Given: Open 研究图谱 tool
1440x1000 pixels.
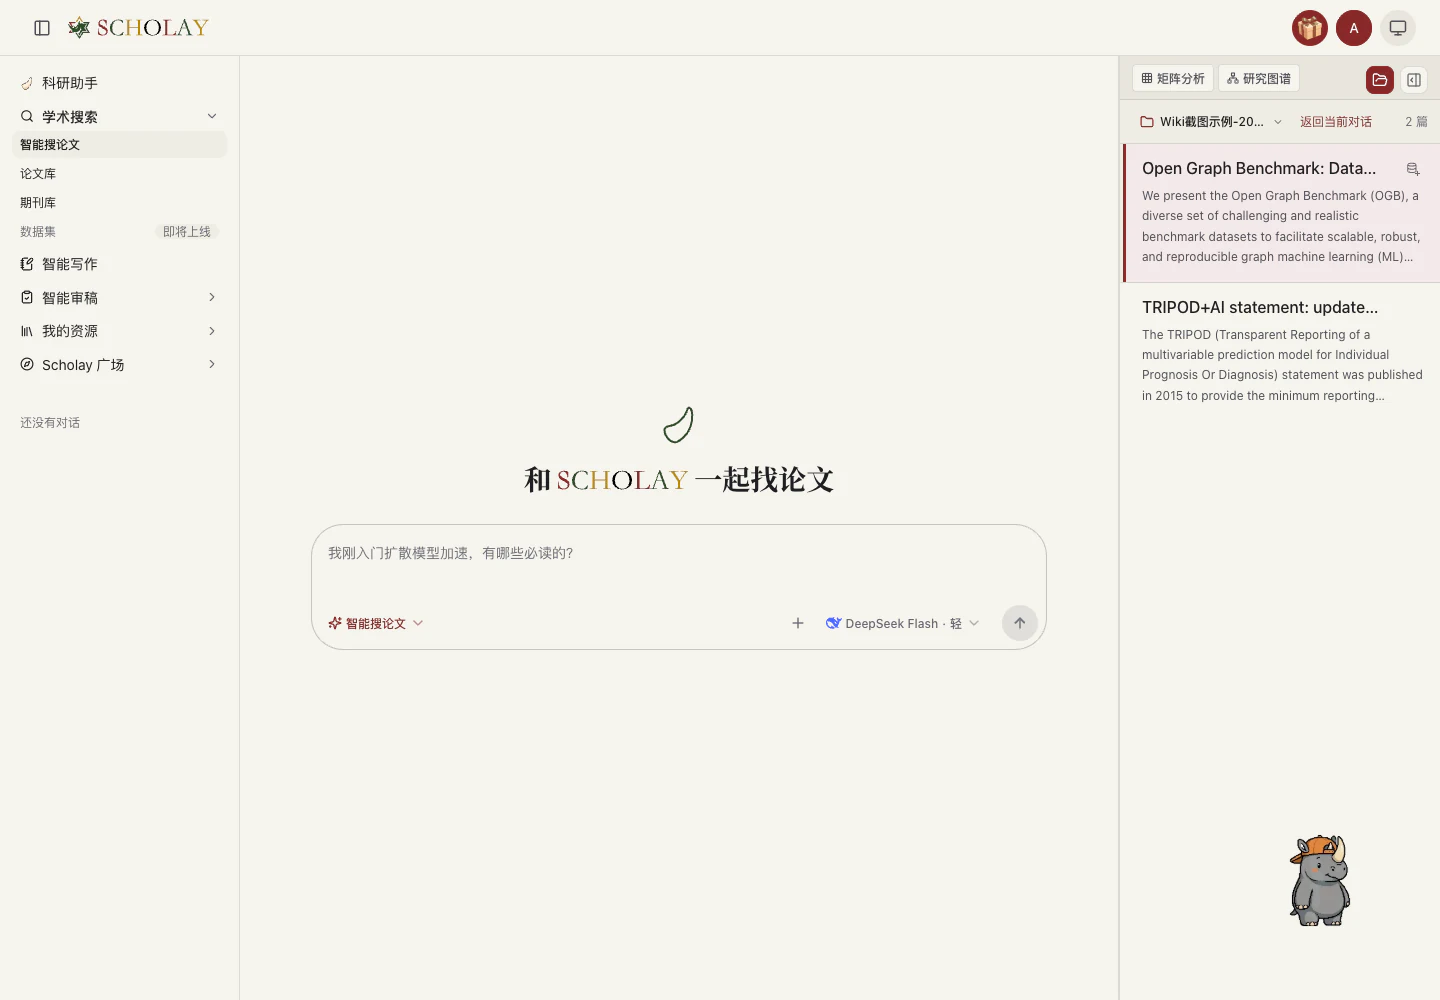Looking at the screenshot, I should pyautogui.click(x=1259, y=78).
